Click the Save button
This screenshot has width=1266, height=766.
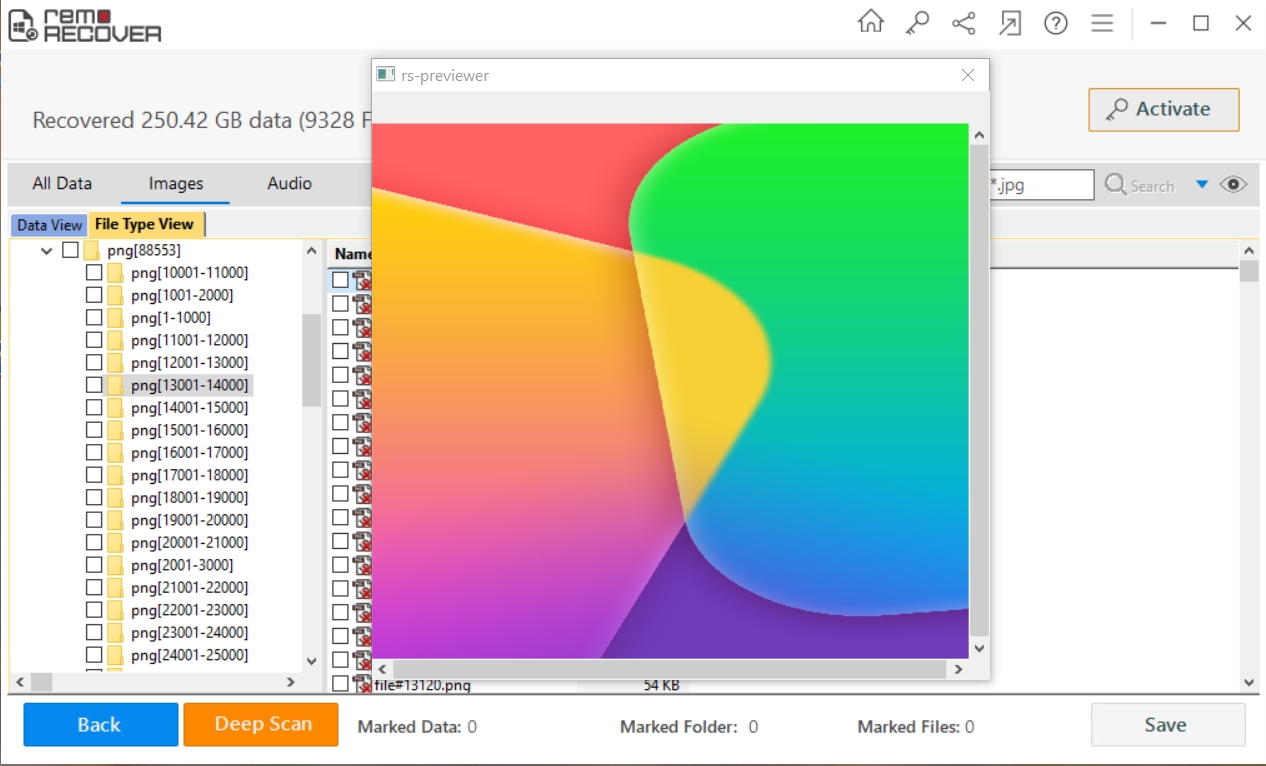1168,725
